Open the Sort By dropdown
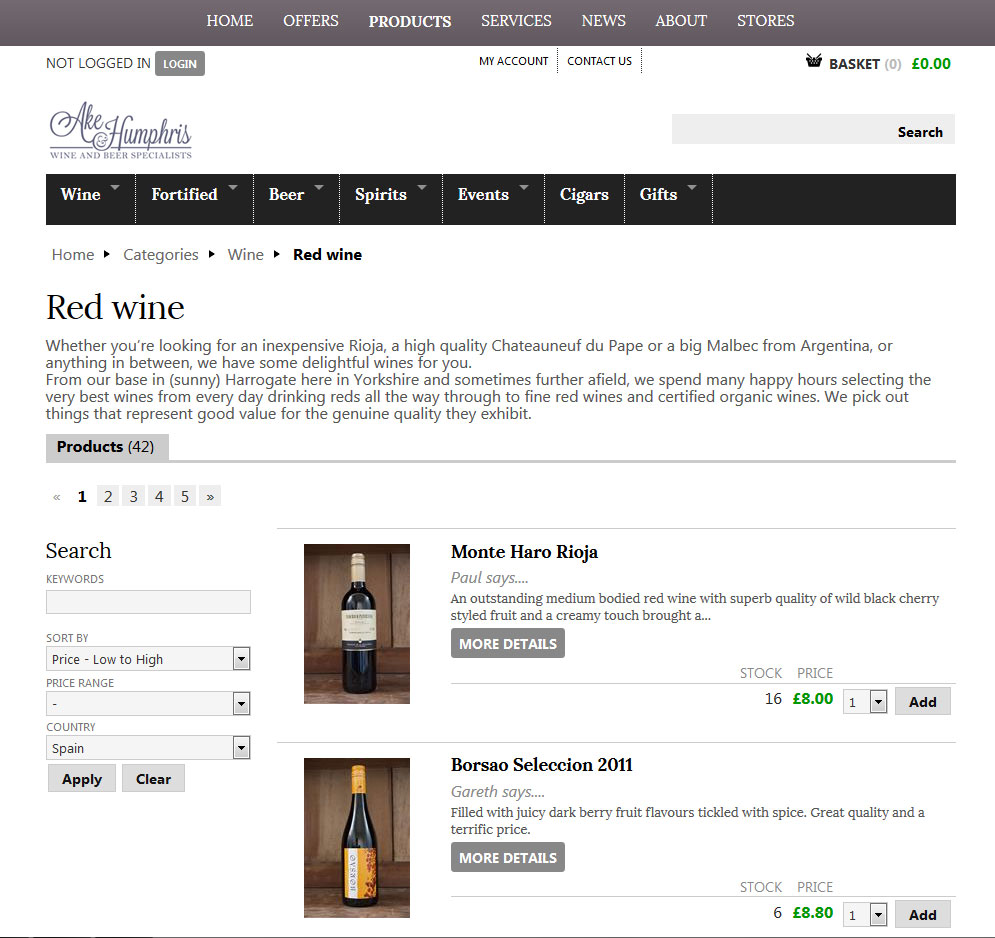Screen dimensions: 995x938 point(148,659)
